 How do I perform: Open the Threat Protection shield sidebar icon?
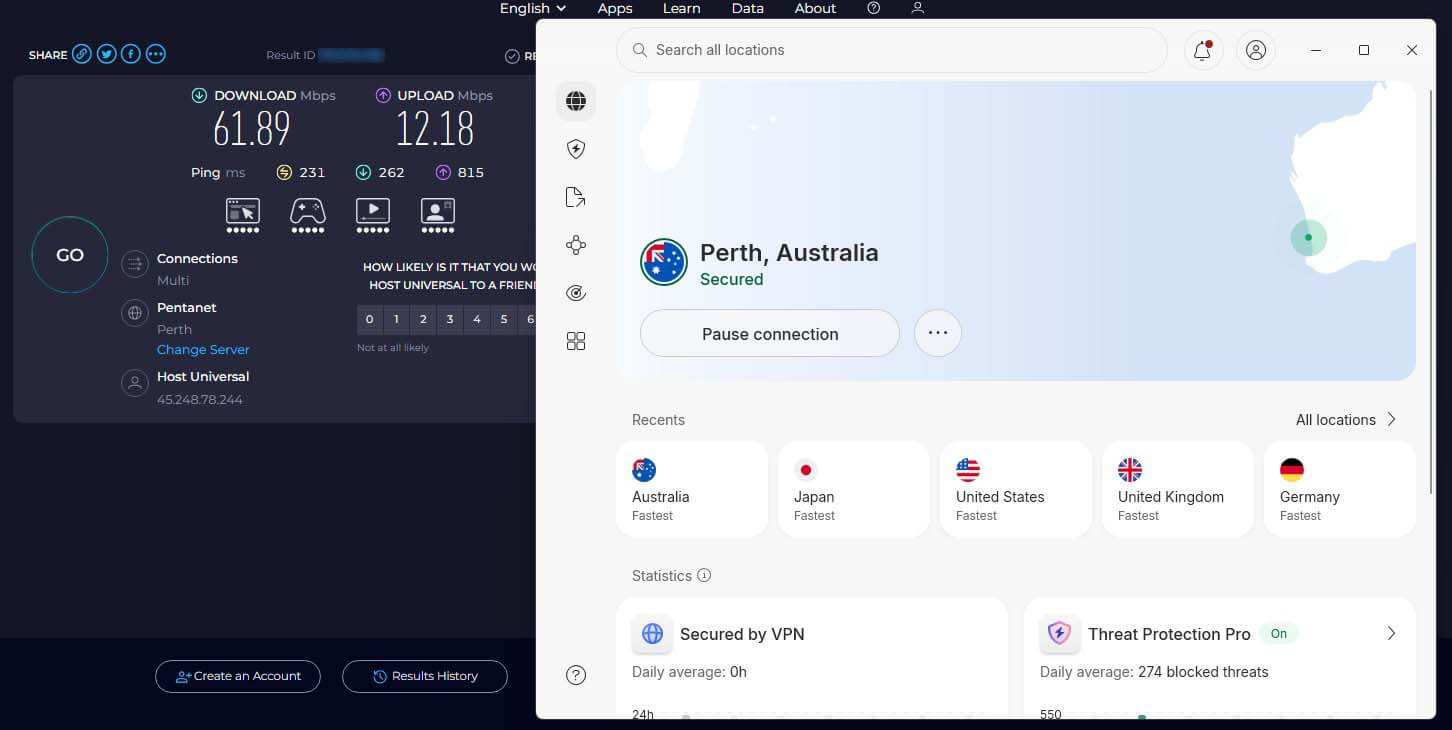[575, 149]
